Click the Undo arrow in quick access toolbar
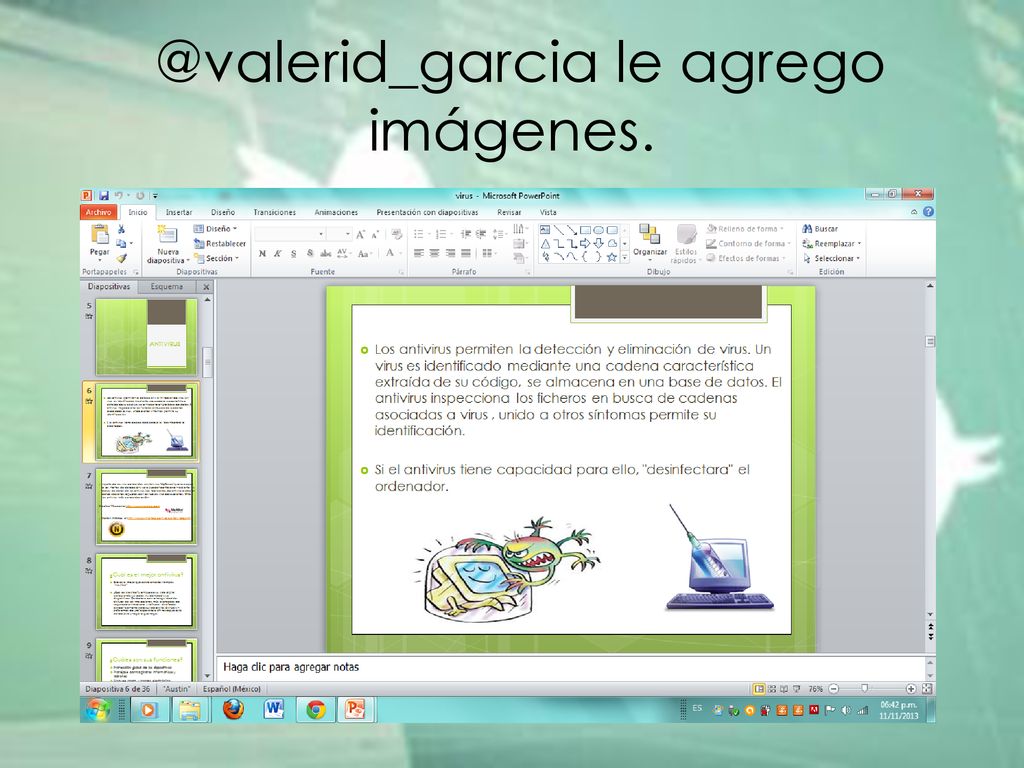1024x768 pixels. [119, 195]
